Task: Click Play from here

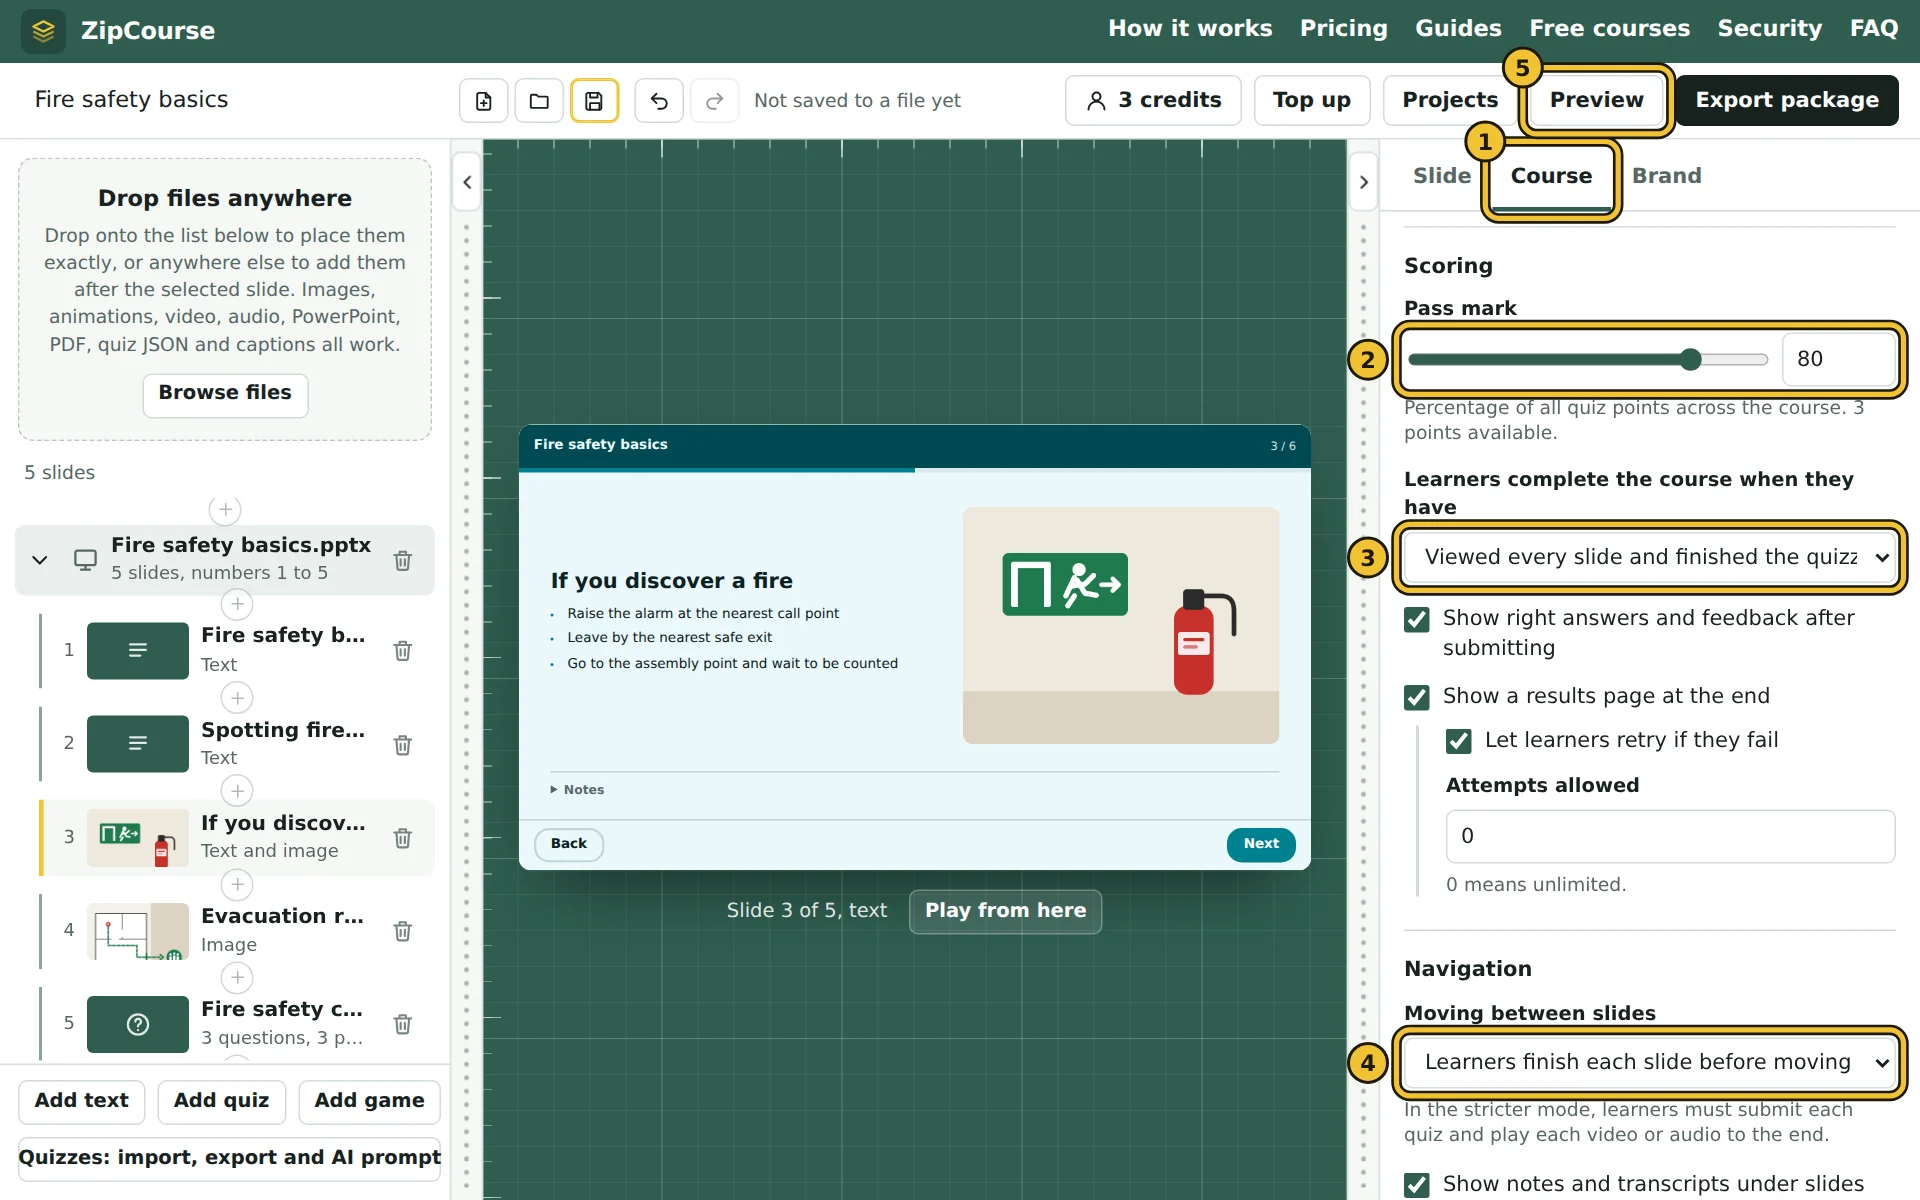Action: pyautogui.click(x=1005, y=911)
